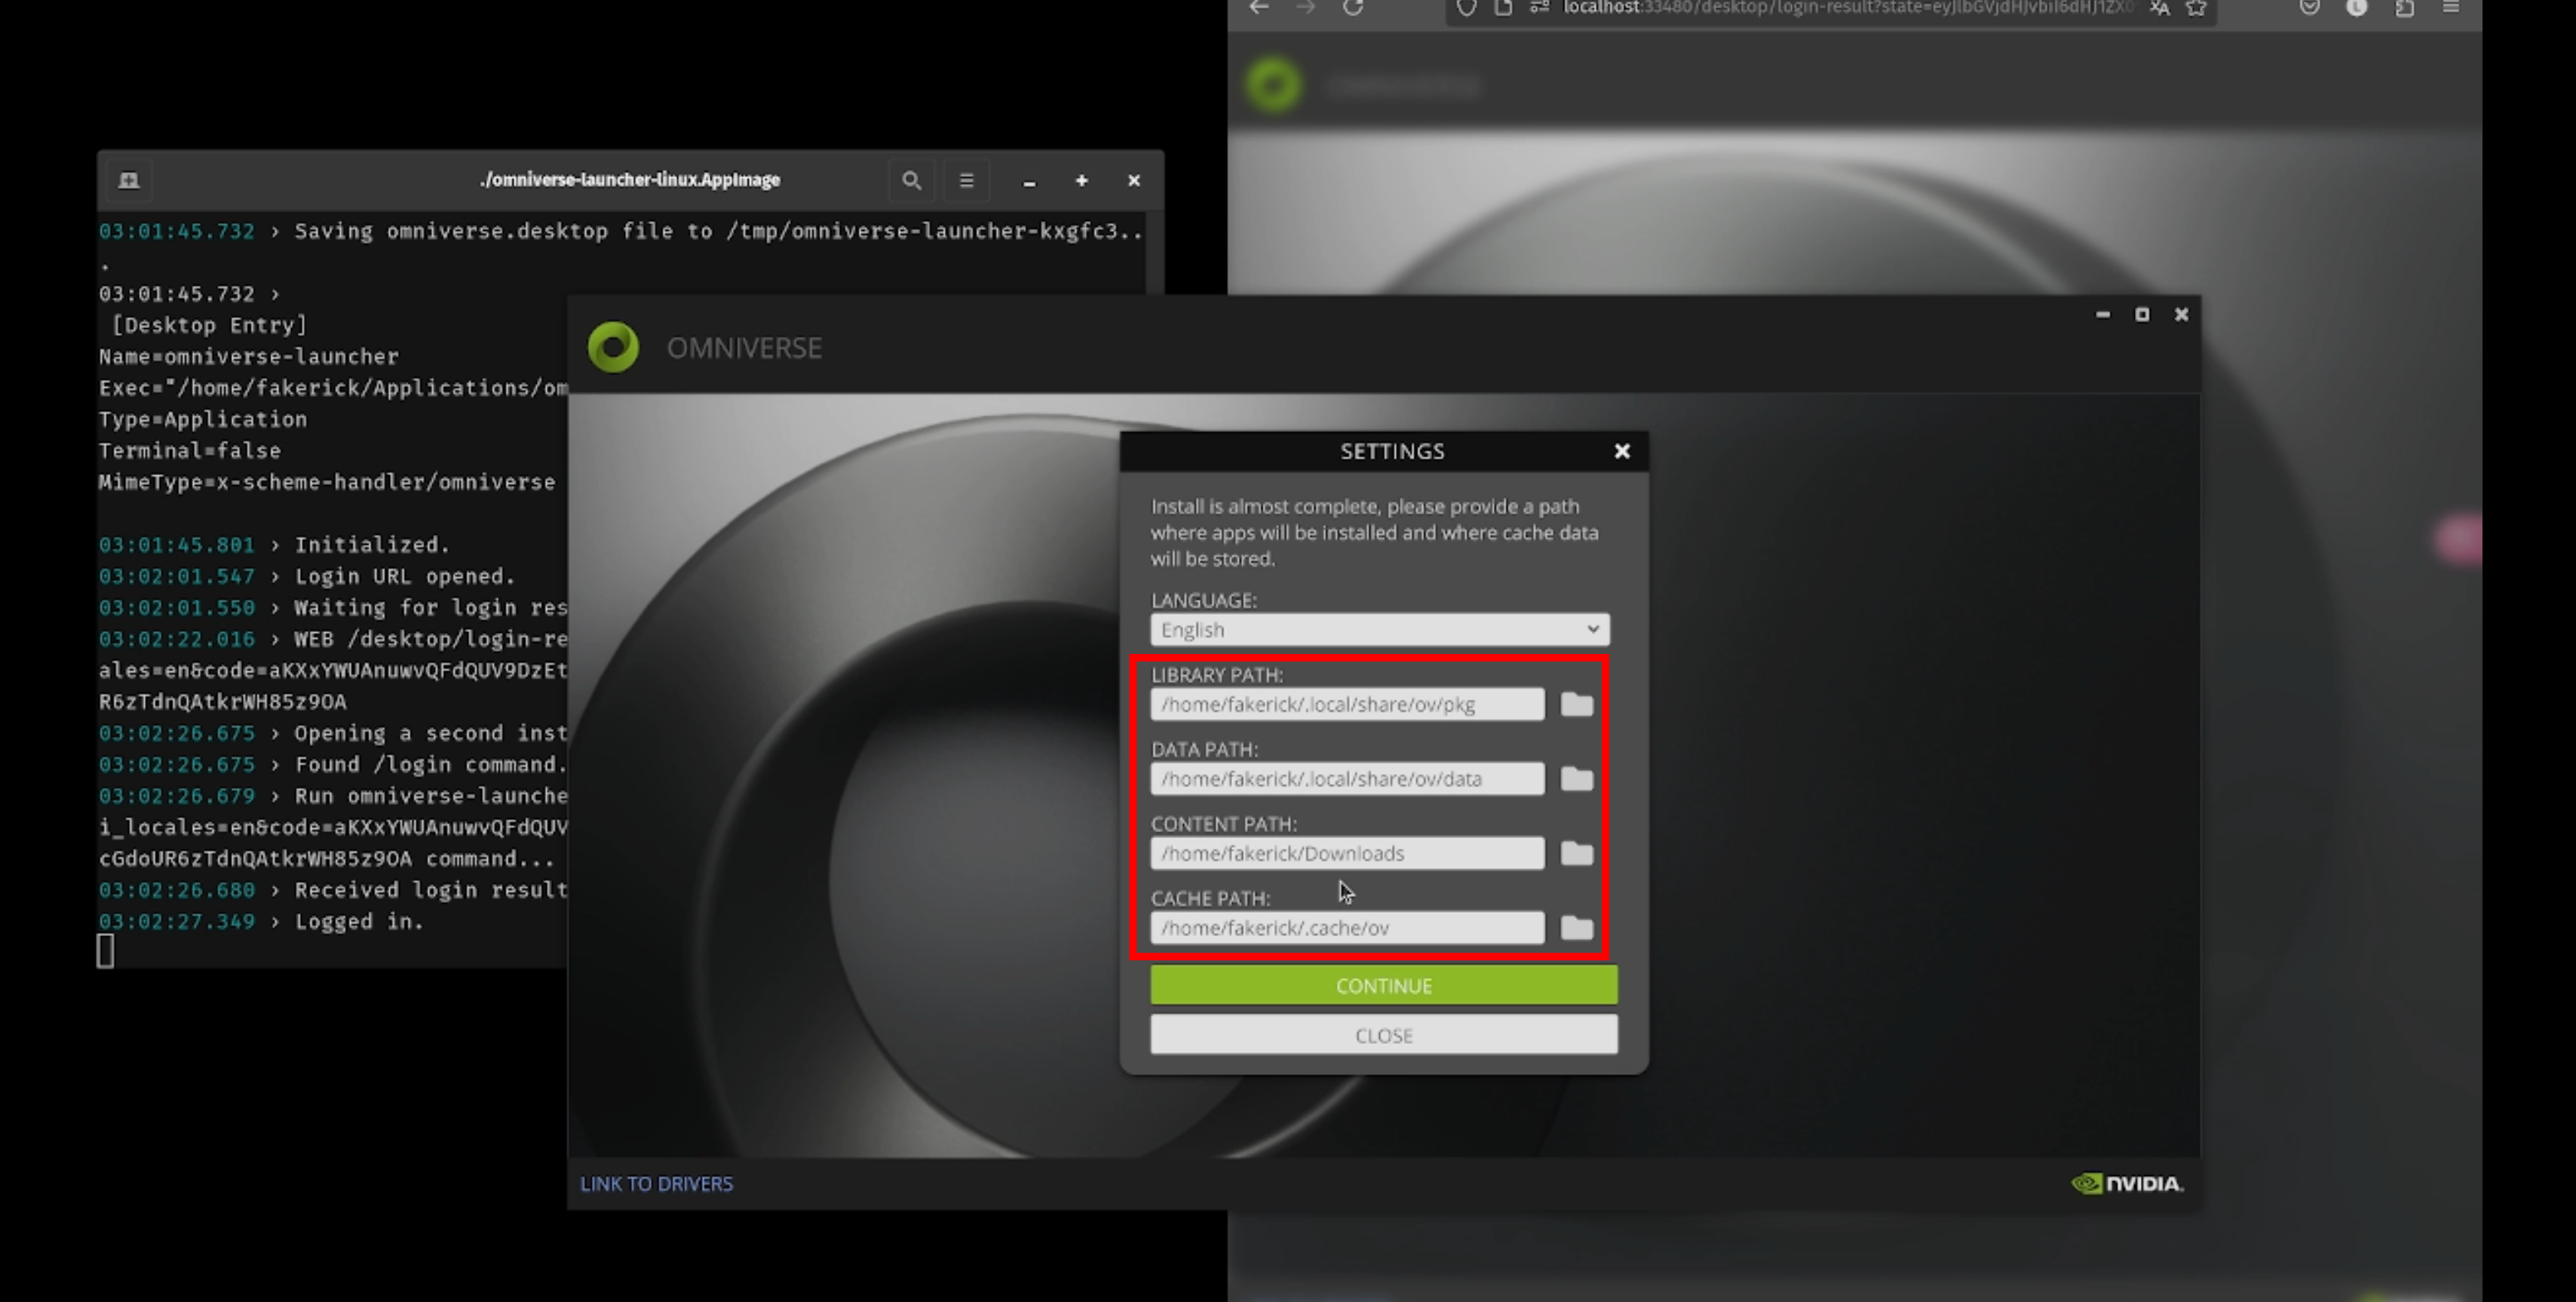Open the Language dropdown set to English

1379,630
